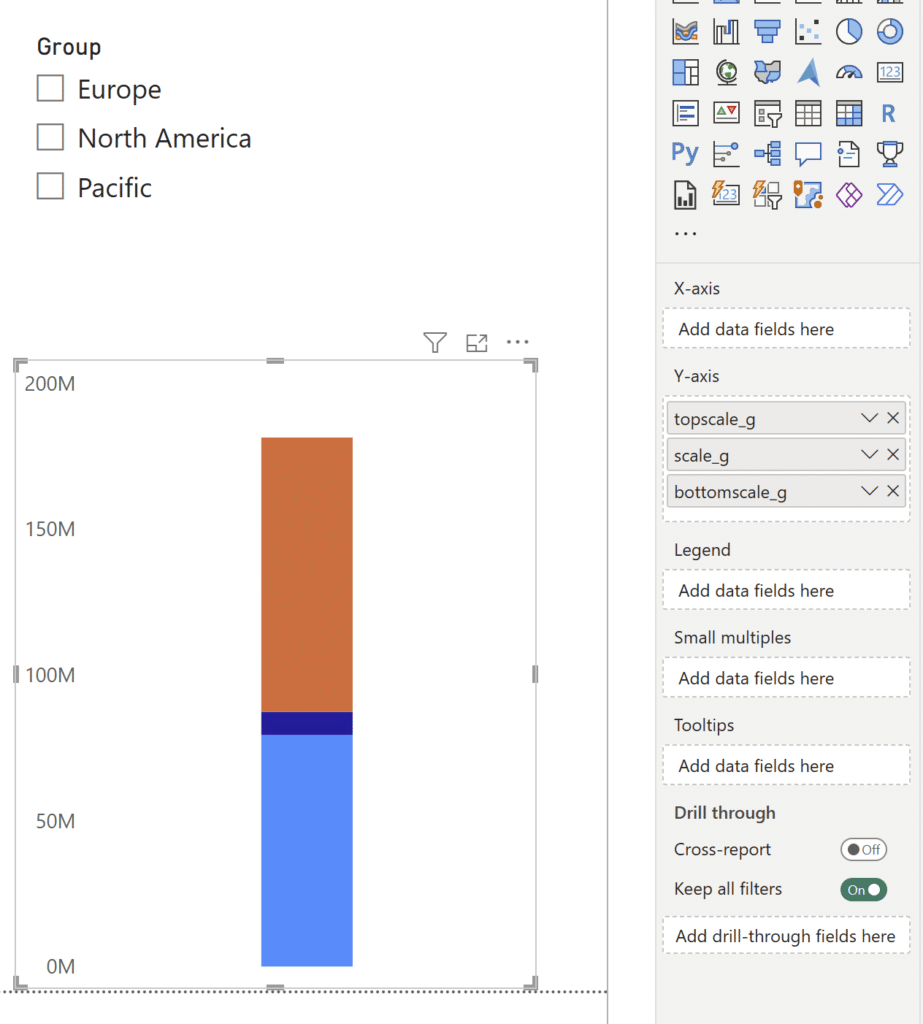Add a Python visual
This screenshot has height=1024, width=923.
pos(685,153)
